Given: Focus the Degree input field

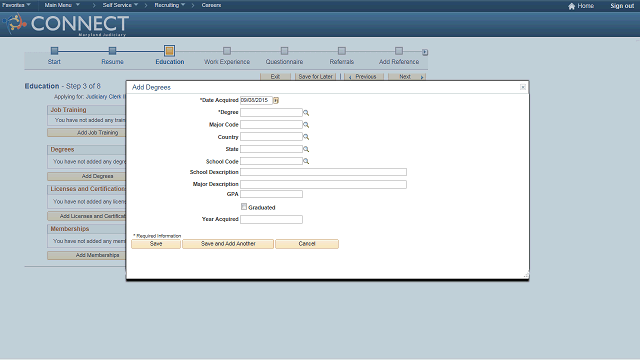Looking at the screenshot, I should coord(271,112).
